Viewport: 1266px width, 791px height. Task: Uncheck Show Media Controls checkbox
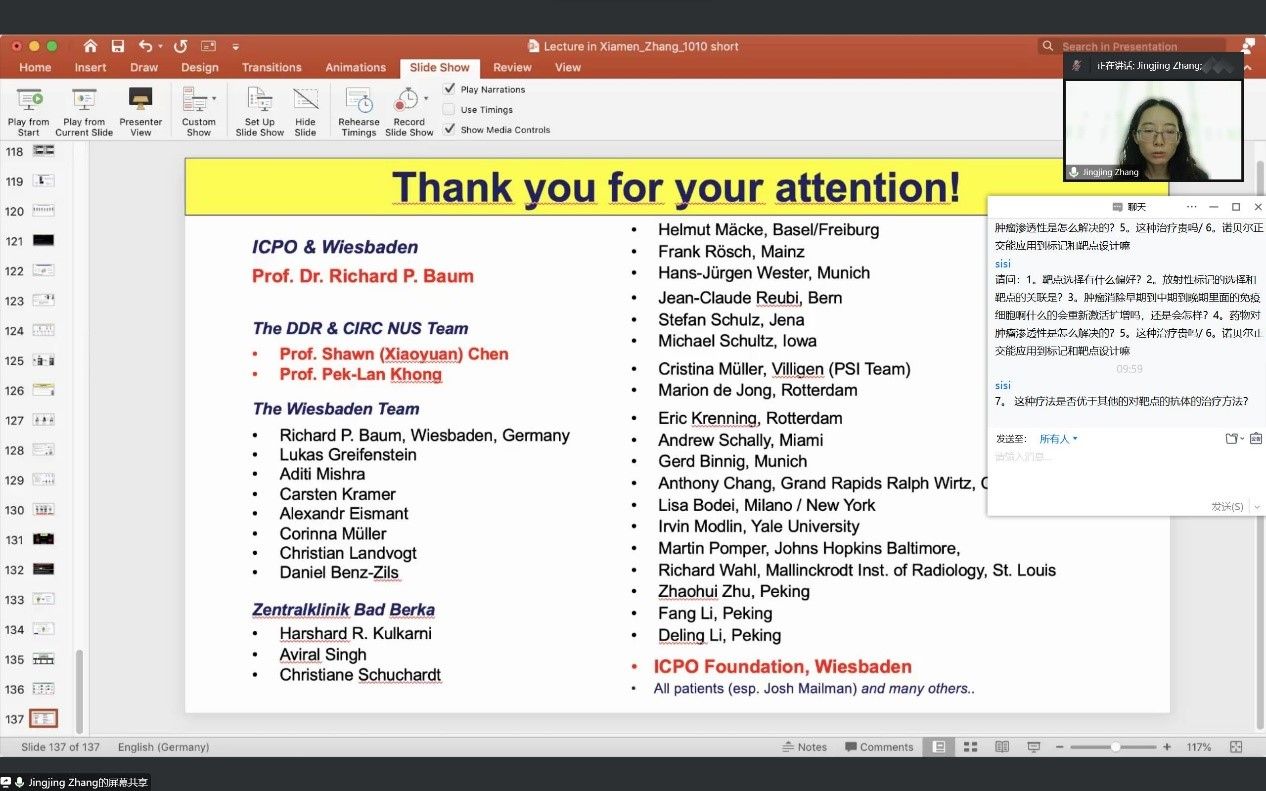pos(450,129)
